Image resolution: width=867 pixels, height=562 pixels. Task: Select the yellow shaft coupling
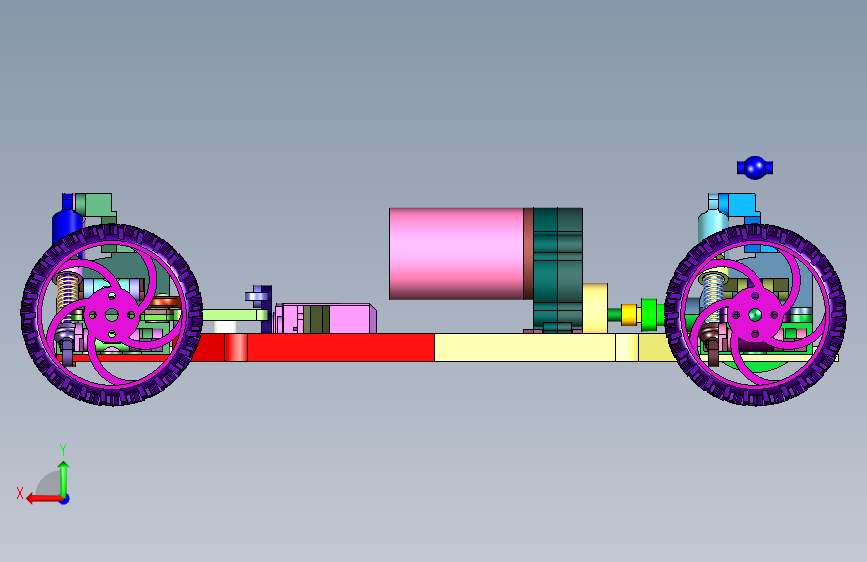click(630, 315)
